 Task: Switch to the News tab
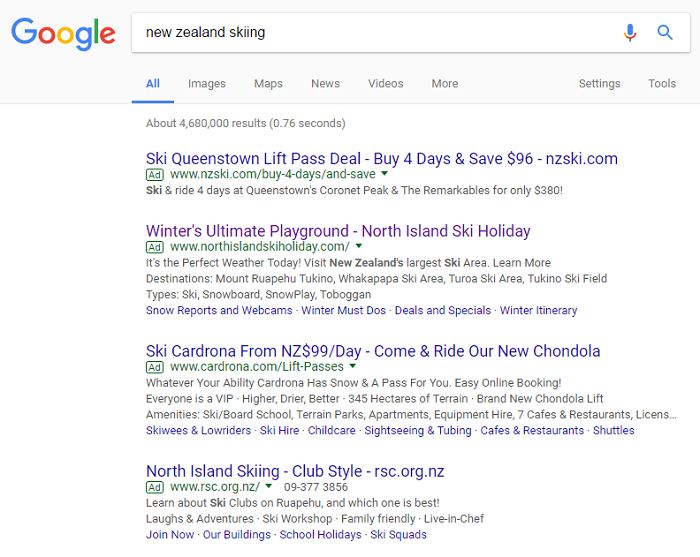(325, 83)
